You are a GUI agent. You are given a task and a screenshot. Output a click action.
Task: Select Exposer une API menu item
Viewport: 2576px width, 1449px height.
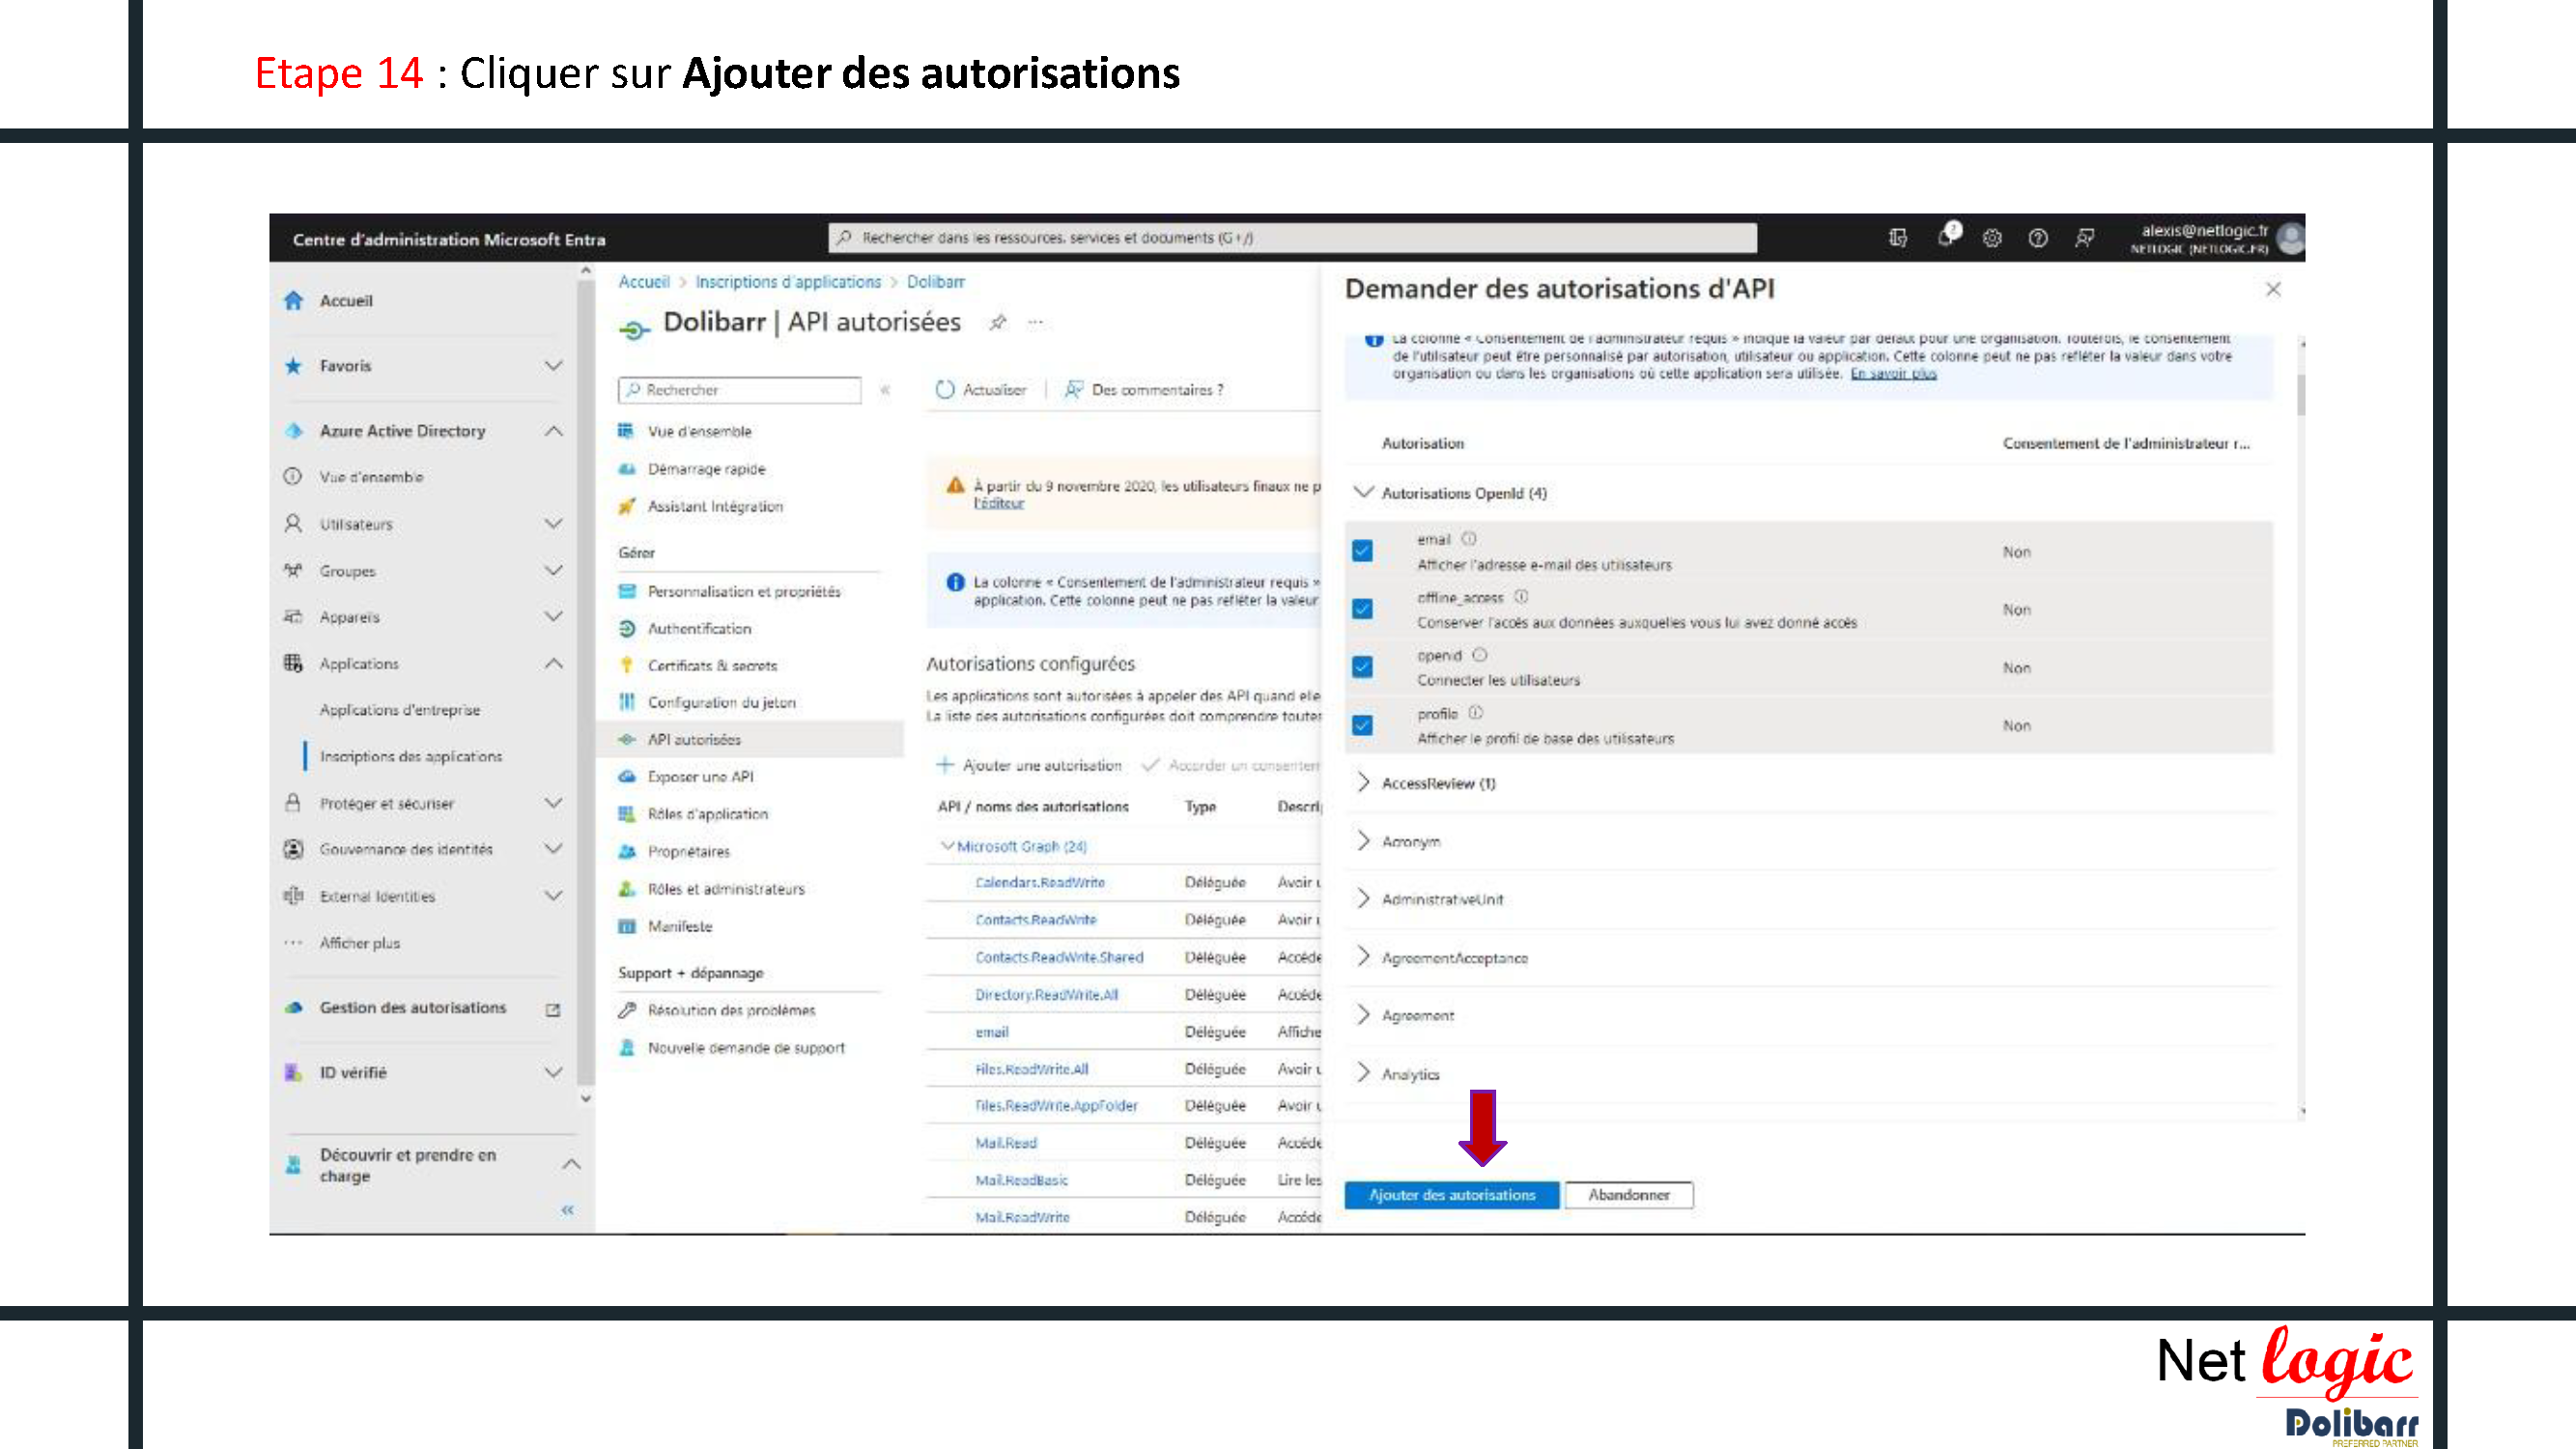700,776
